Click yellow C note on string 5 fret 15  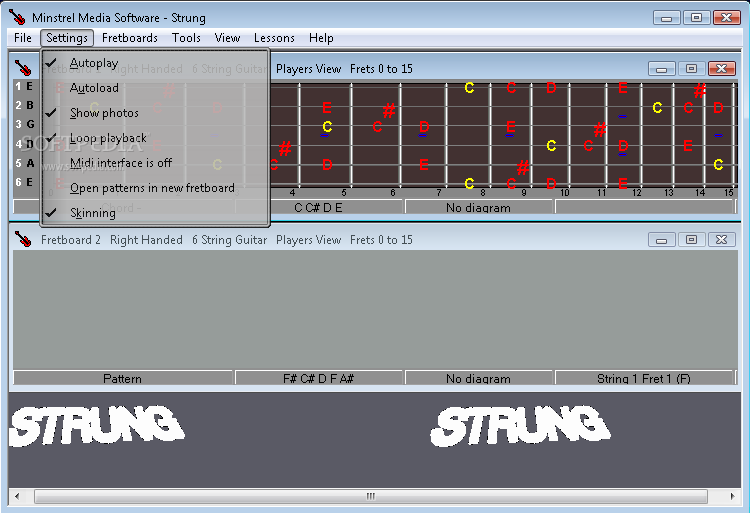tap(718, 164)
